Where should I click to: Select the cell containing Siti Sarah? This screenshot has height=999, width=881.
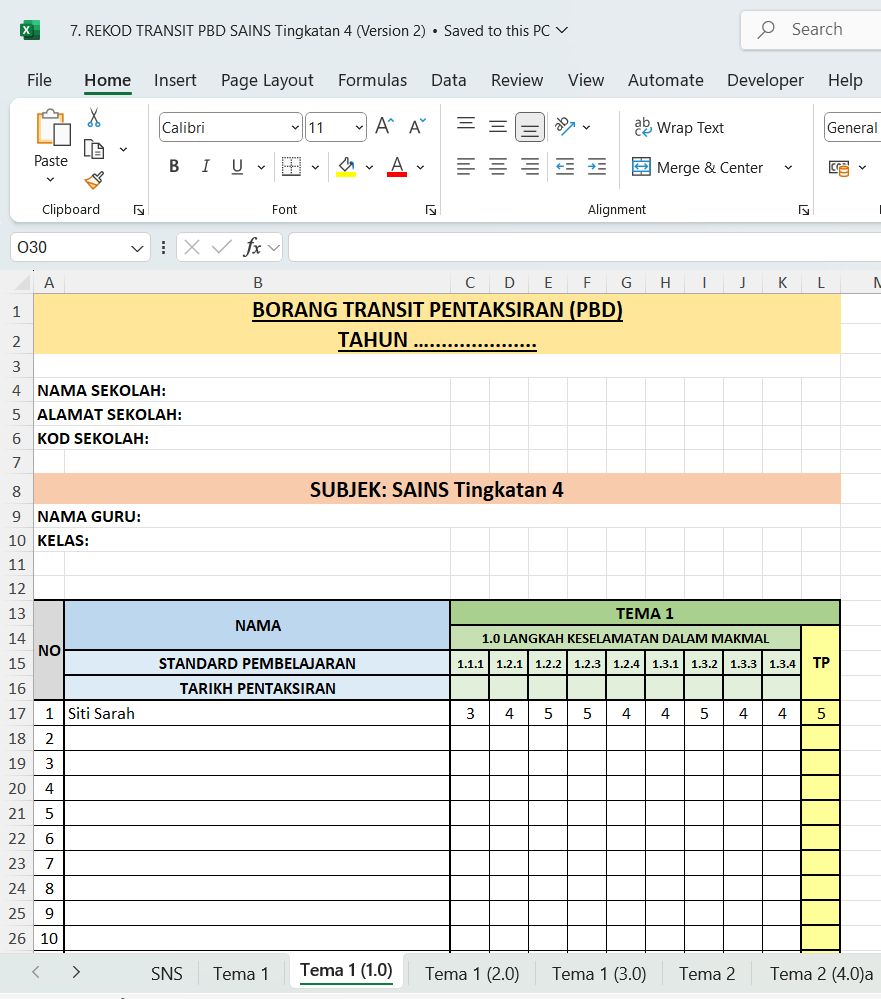pyautogui.click(x=257, y=714)
